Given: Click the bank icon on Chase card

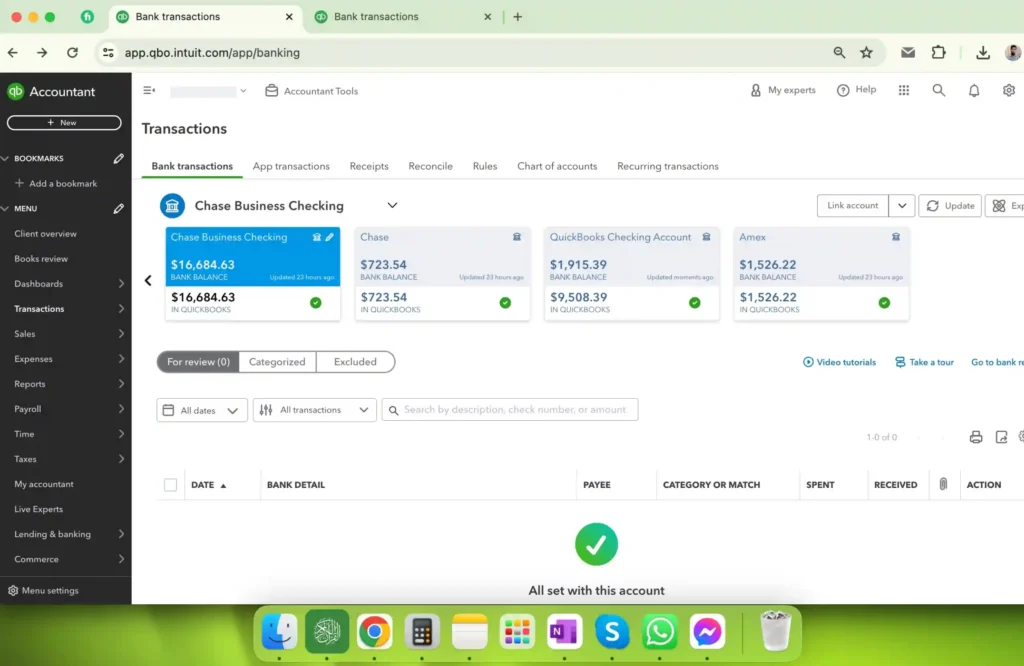Looking at the screenshot, I should point(517,237).
